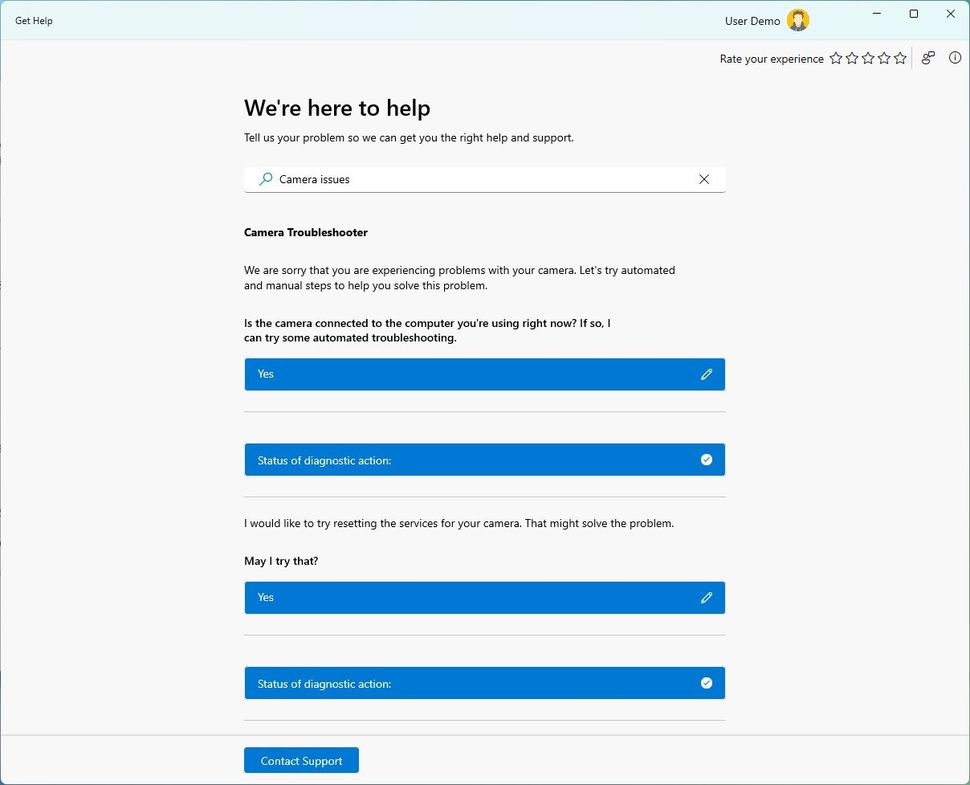Click the Get Help title in the titlebar
Viewport: 970px width, 785px height.
tap(33, 20)
